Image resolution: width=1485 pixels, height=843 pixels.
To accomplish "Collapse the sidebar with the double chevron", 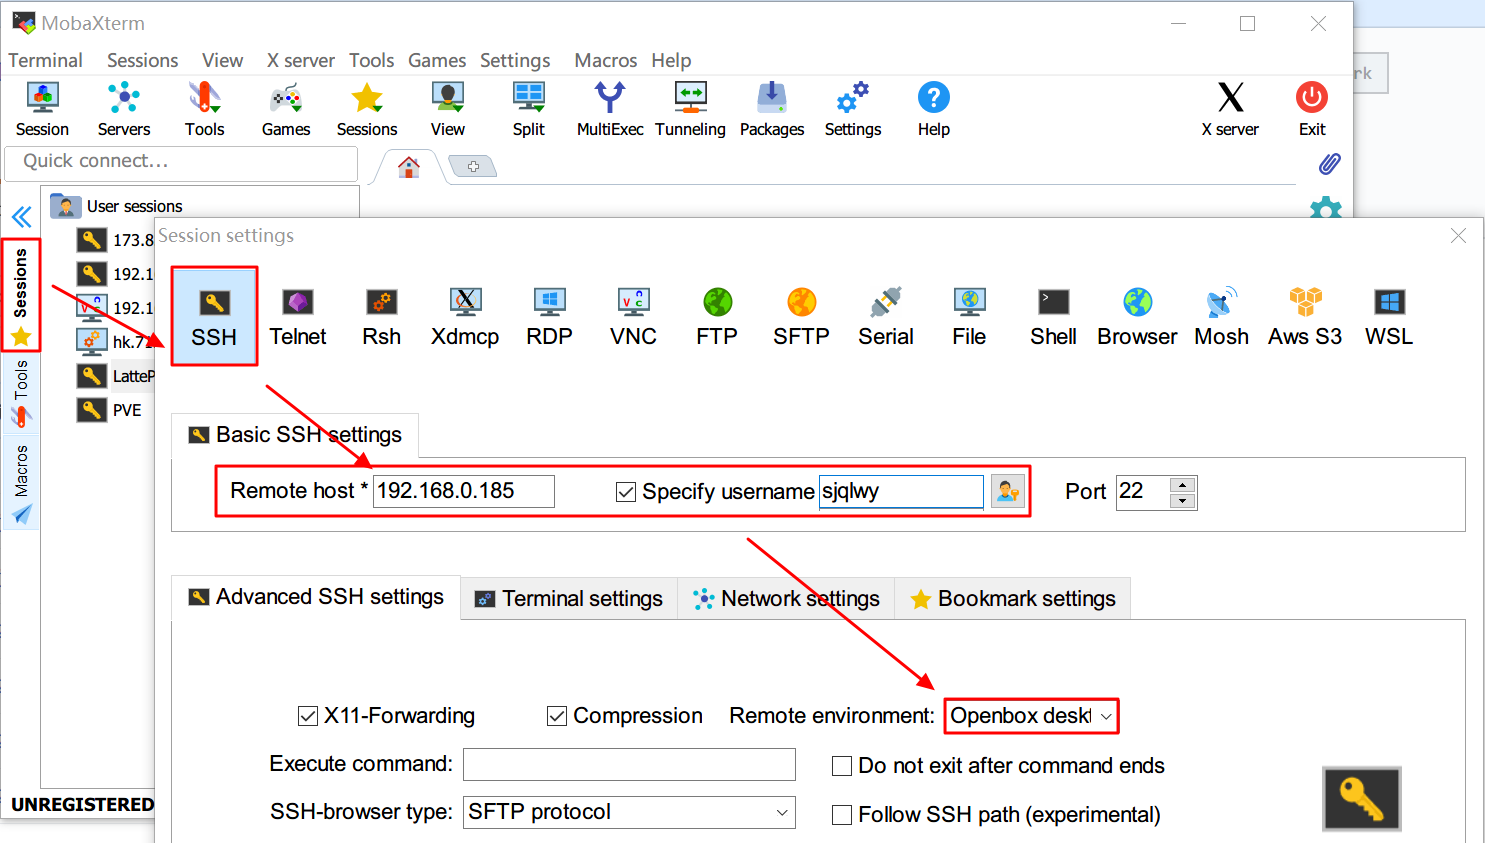I will [x=21, y=217].
